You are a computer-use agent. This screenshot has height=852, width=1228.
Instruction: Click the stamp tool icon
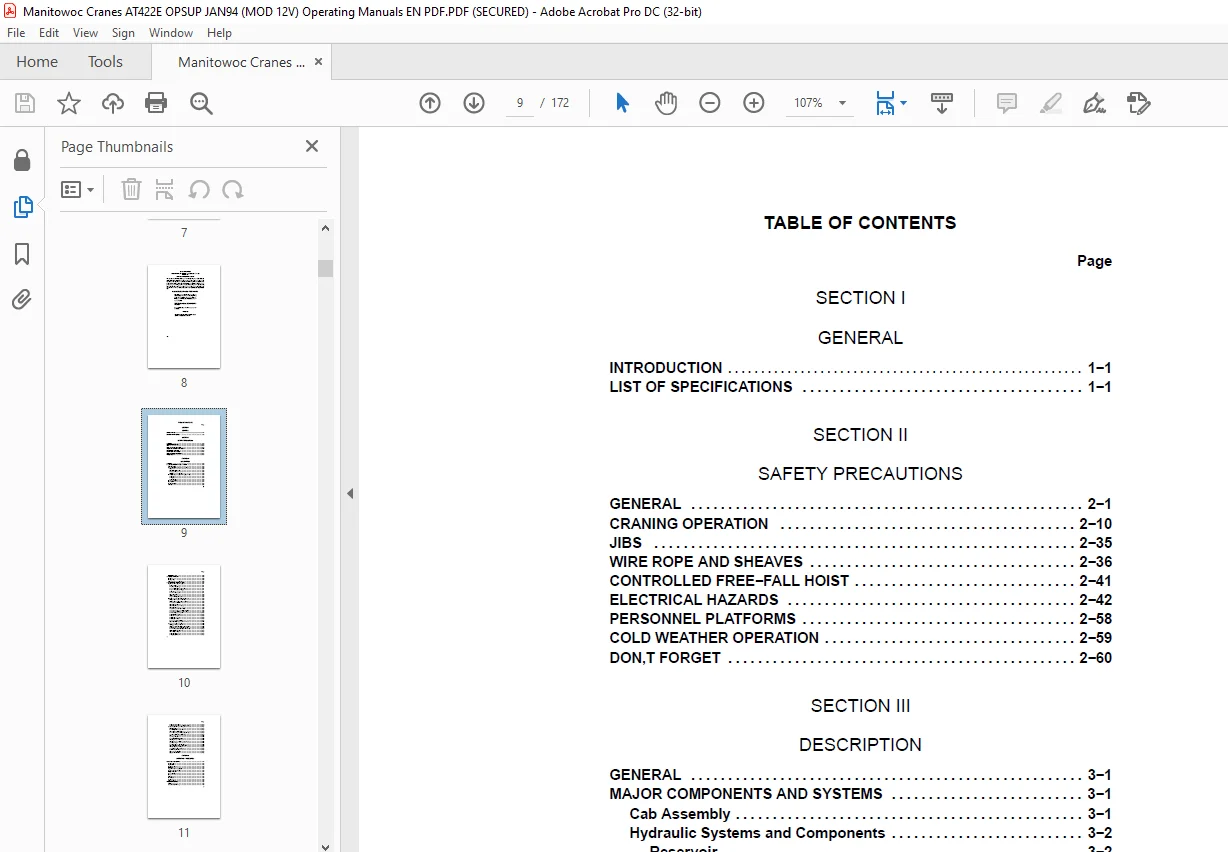coord(1138,103)
